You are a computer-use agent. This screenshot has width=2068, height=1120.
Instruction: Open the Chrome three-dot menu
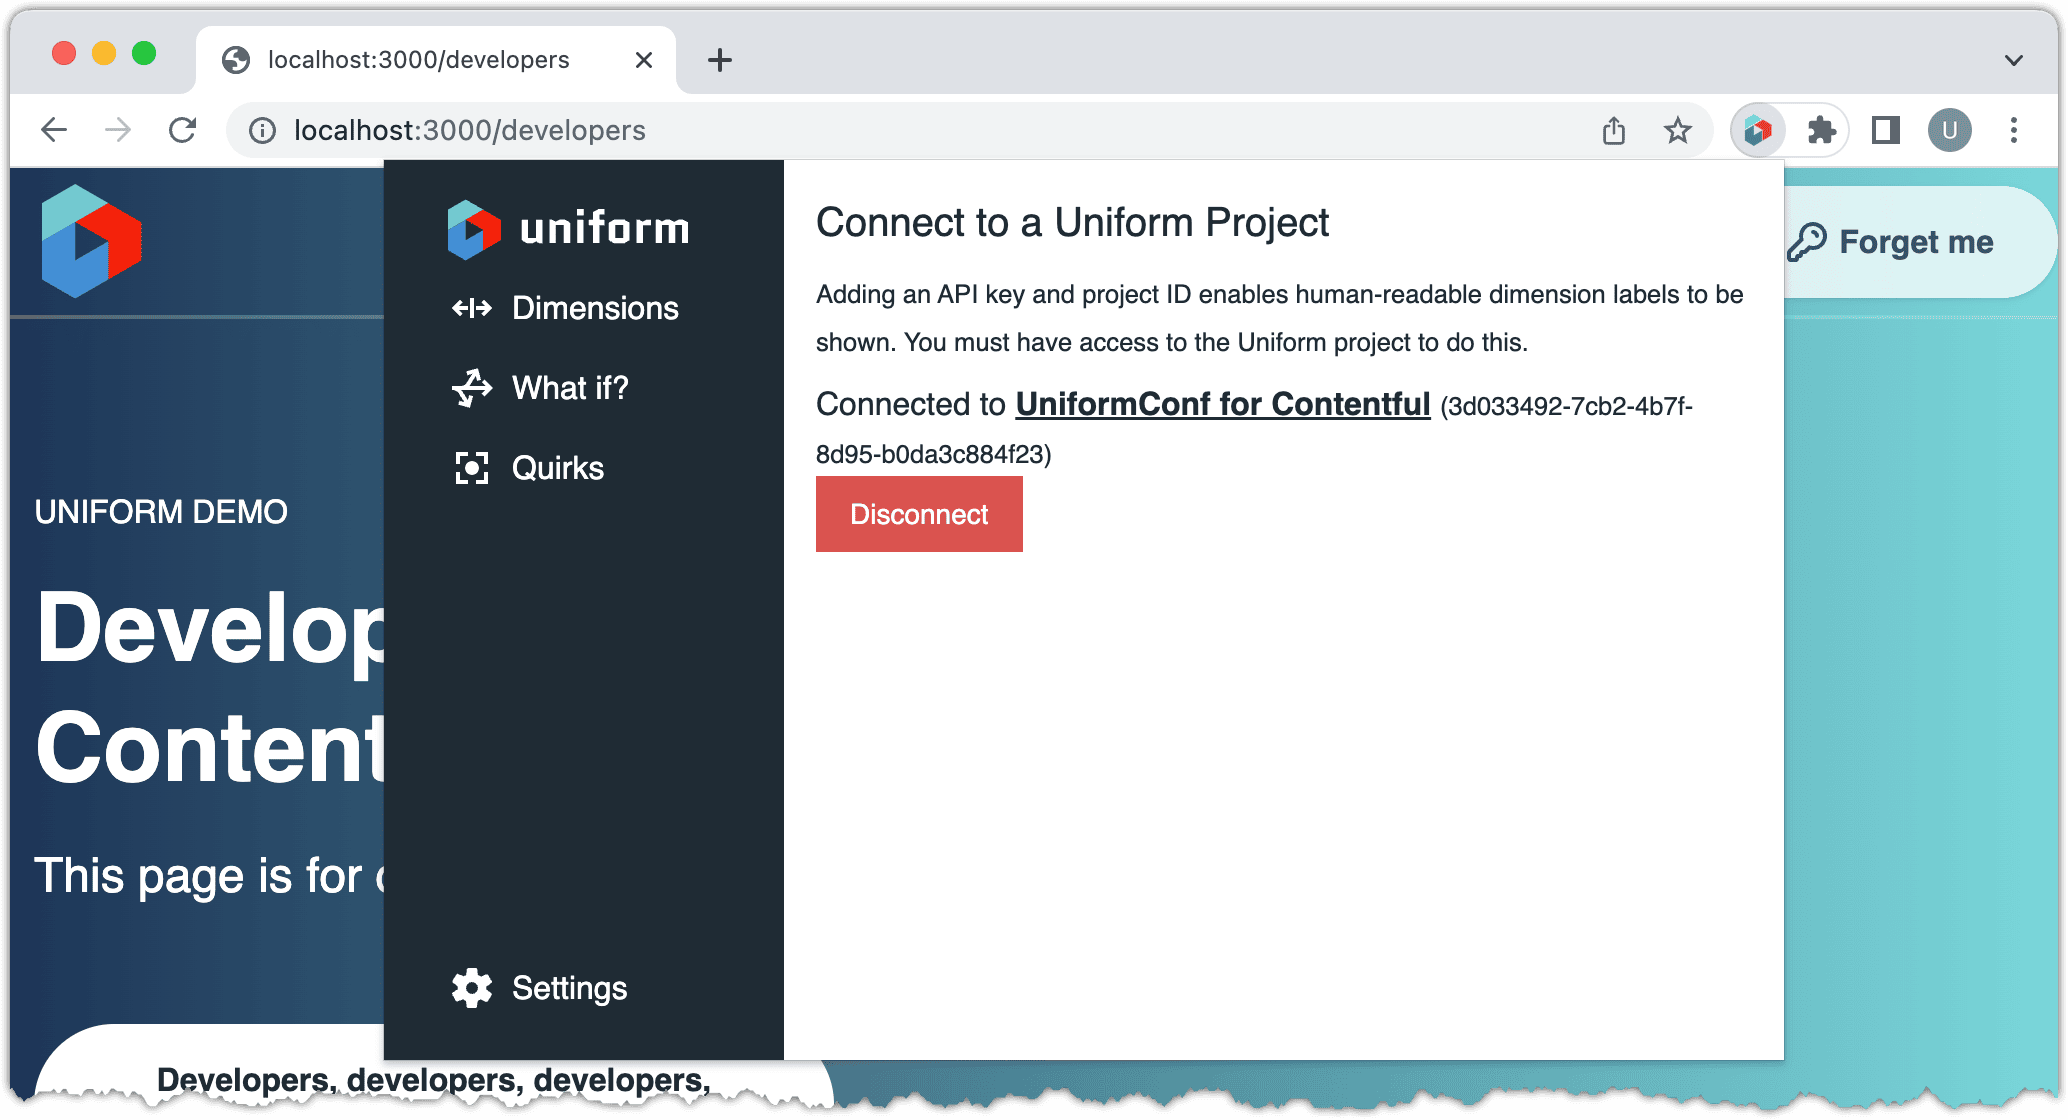click(x=2012, y=130)
